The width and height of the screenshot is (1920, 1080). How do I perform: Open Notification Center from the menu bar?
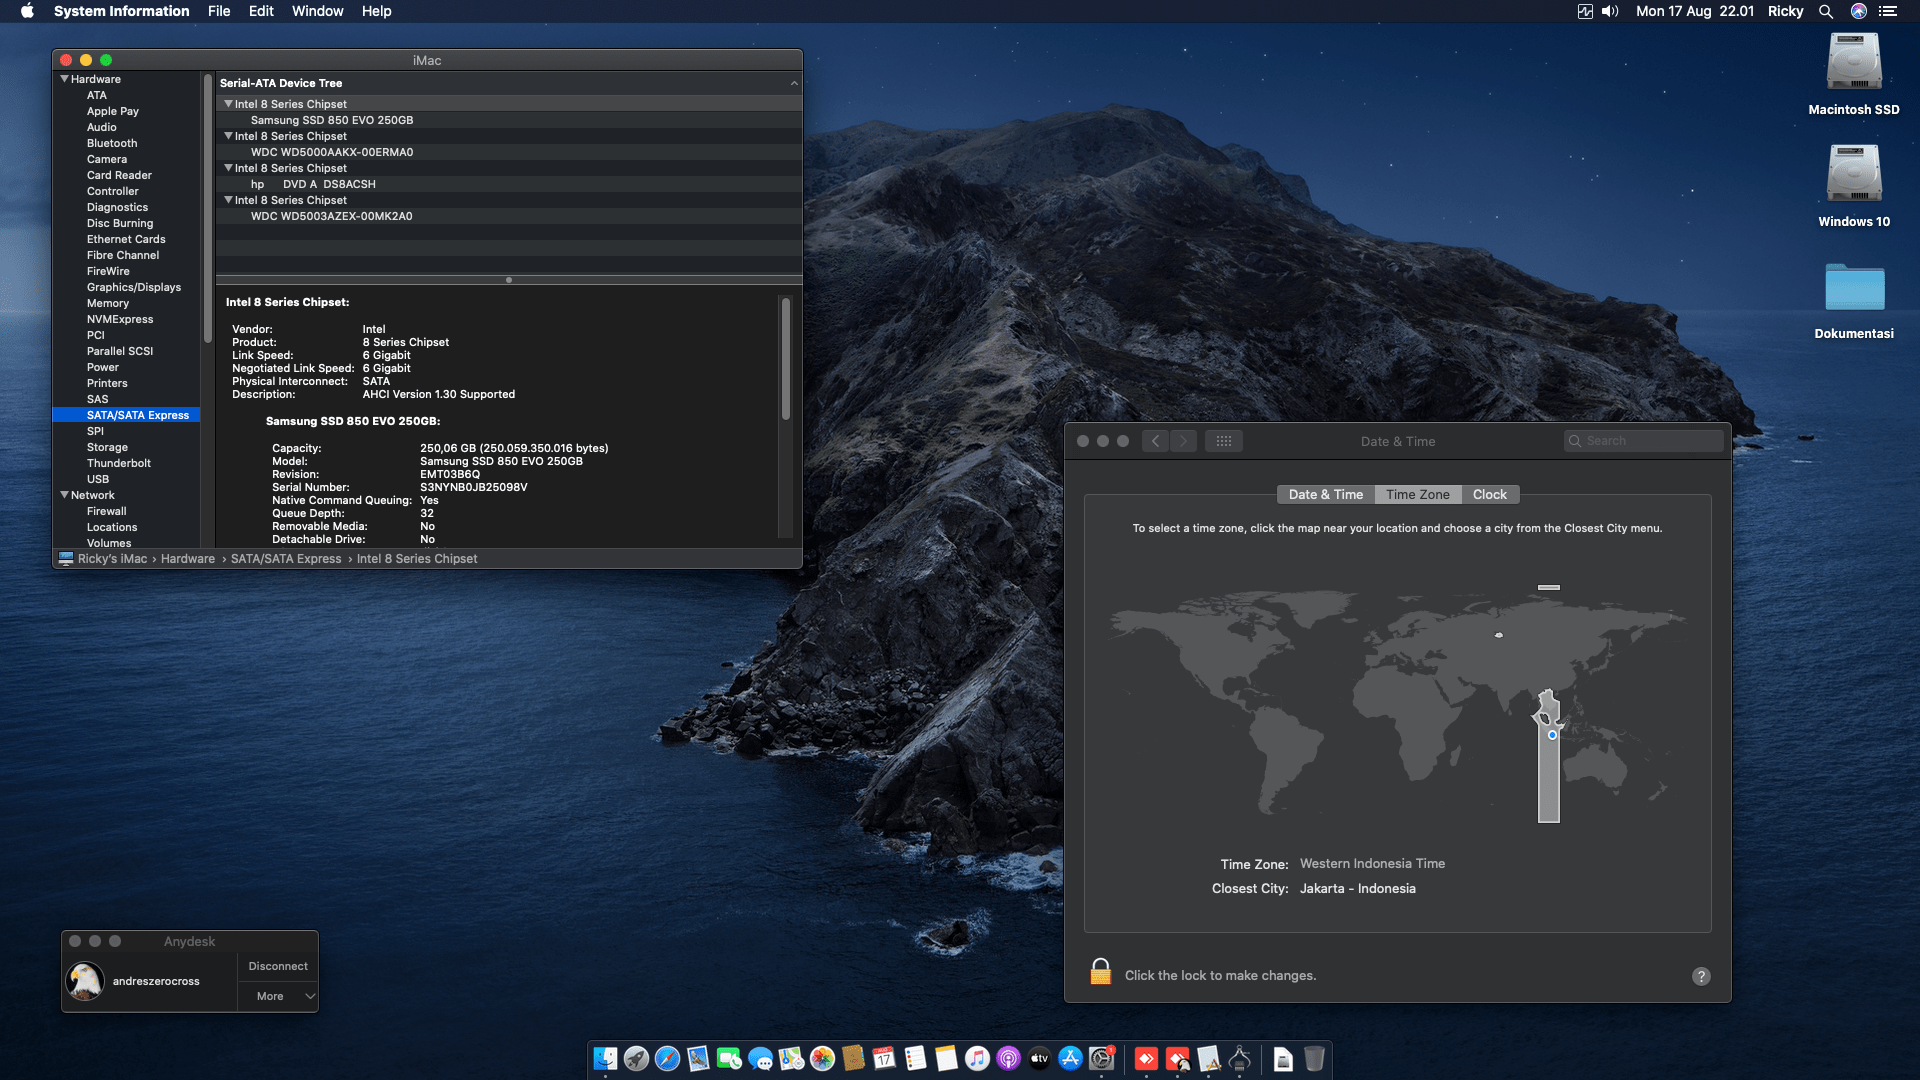coord(1888,11)
